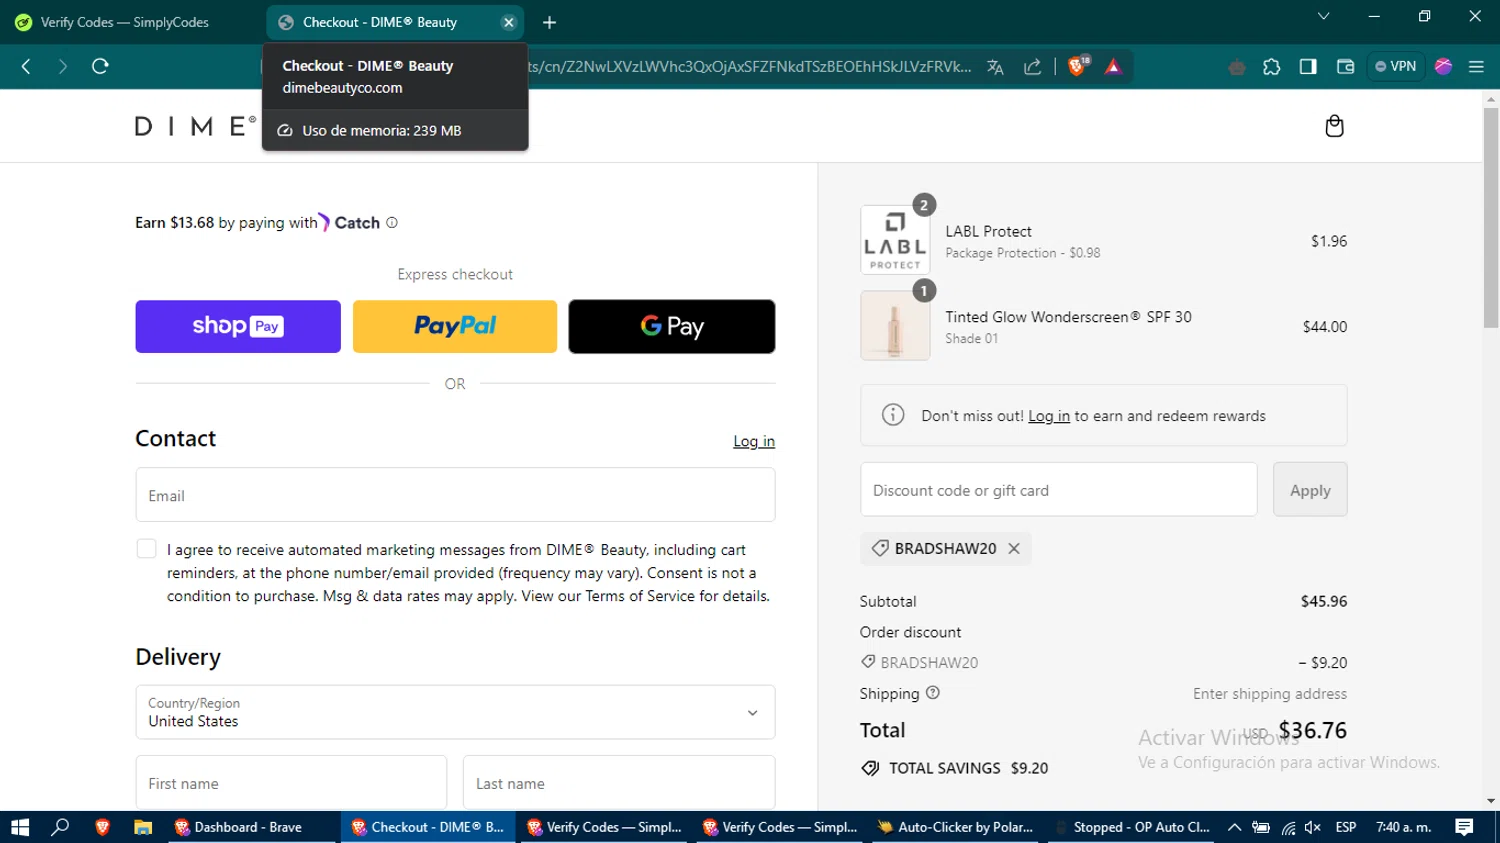Viewport: 1500px width, 843px height.
Task: Click the TOTAL SAVINGS $9.20 text
Action: click(x=968, y=768)
